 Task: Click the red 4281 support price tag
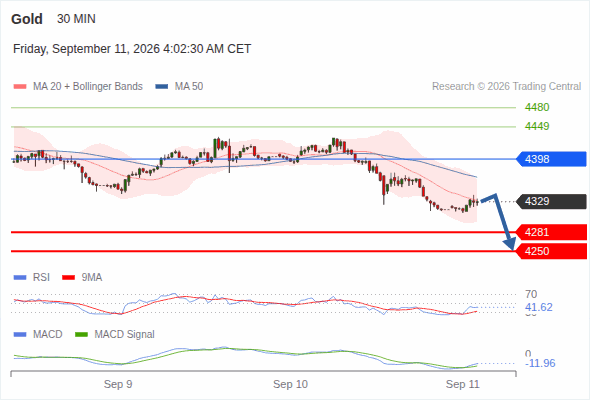(x=551, y=232)
